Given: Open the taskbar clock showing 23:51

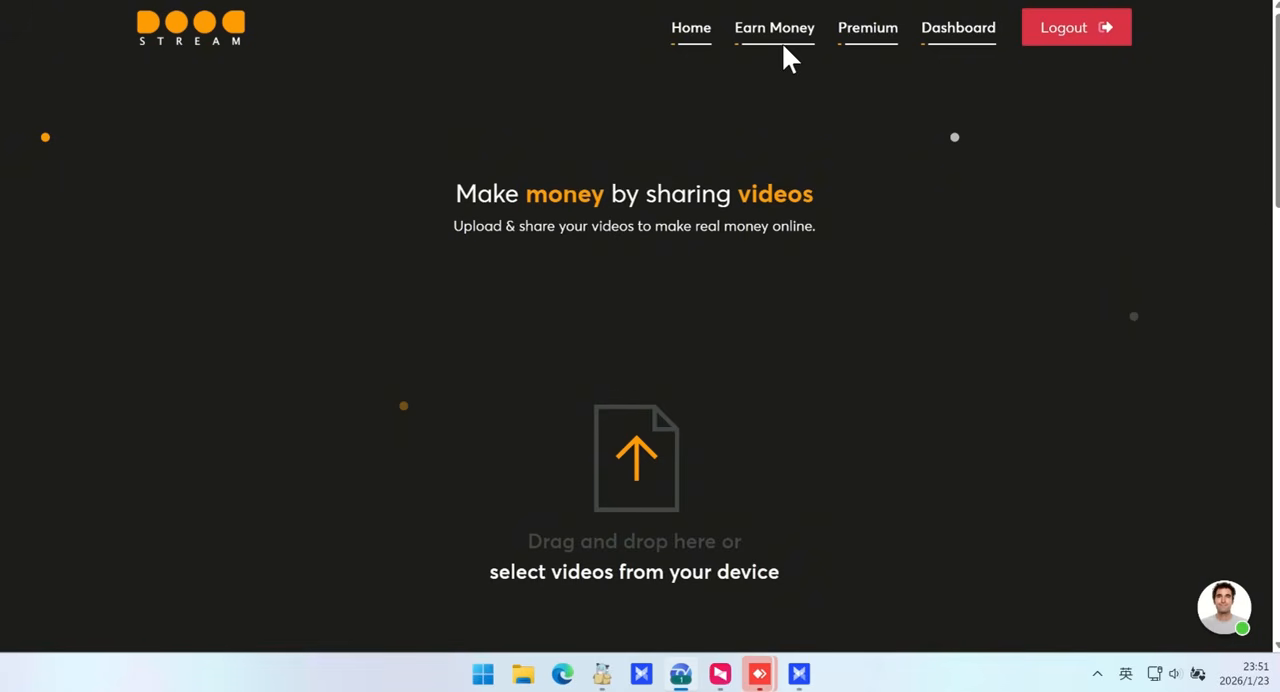Looking at the screenshot, I should click(x=1244, y=674).
